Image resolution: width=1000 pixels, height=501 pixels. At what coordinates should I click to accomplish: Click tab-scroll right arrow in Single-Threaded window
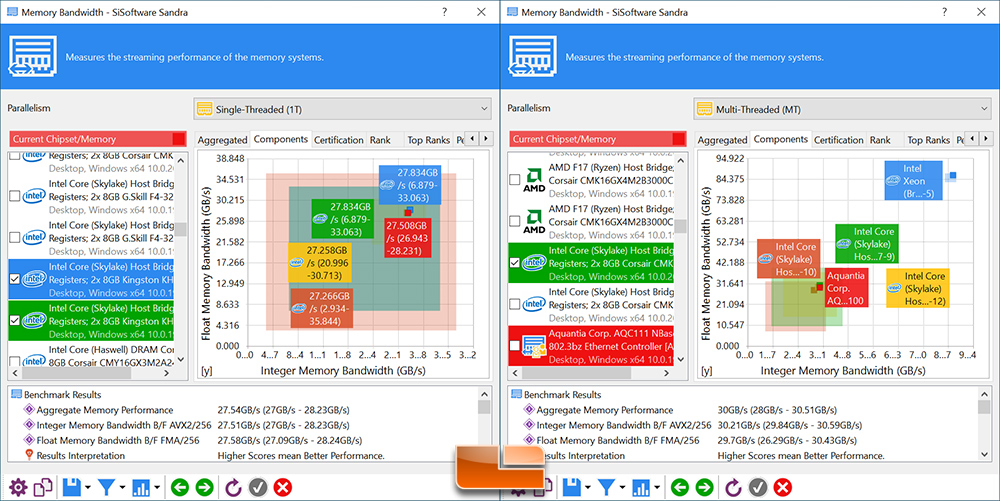[x=486, y=138]
